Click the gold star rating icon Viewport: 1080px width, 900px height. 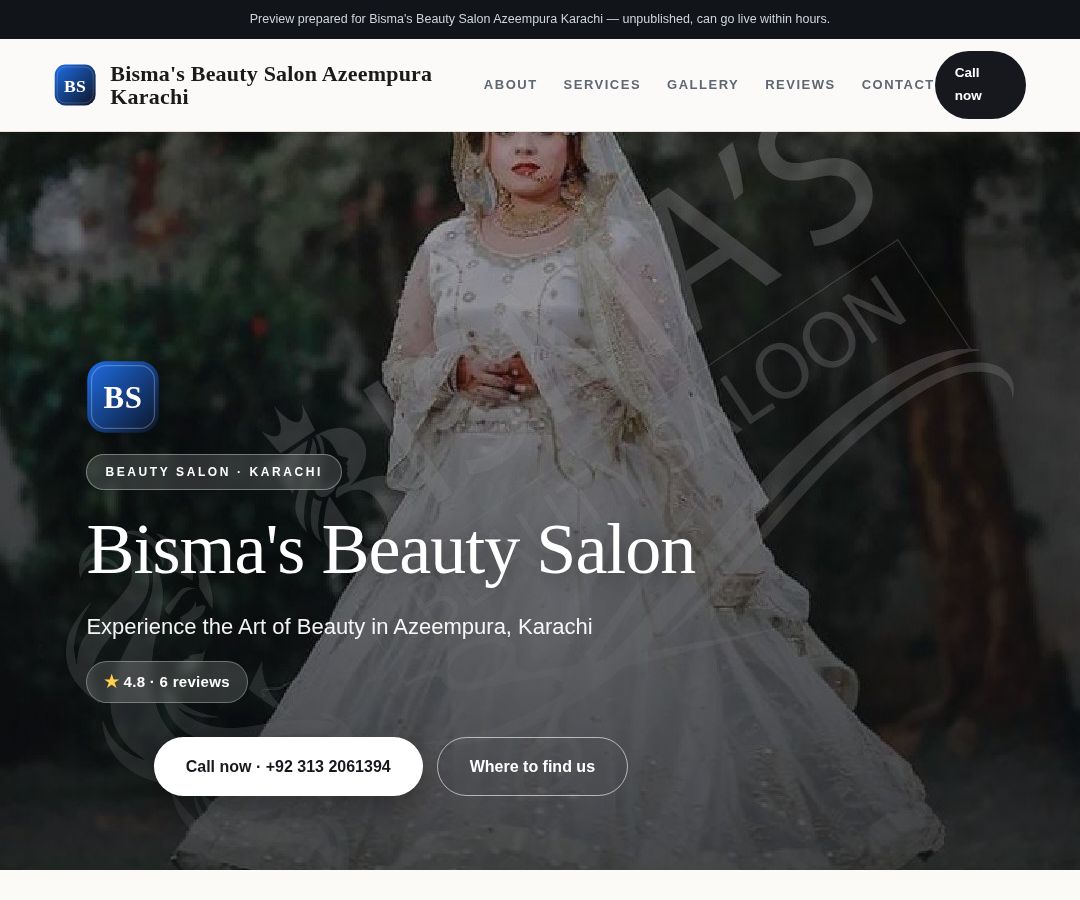pos(112,682)
